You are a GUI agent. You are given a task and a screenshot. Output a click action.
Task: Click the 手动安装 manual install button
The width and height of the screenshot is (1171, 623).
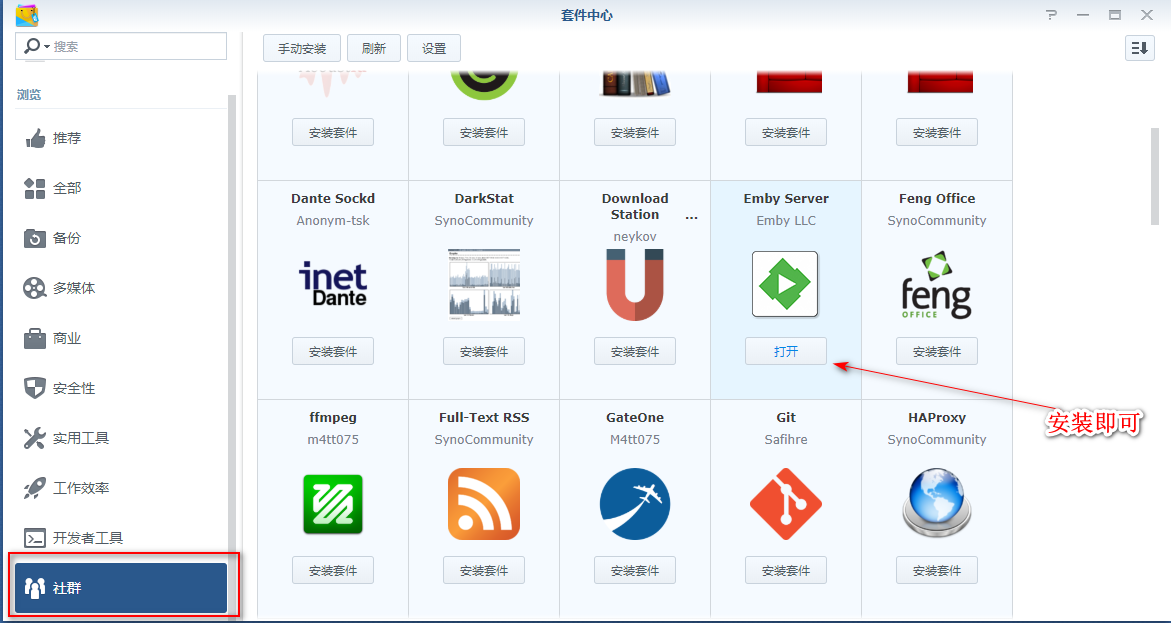click(x=302, y=48)
